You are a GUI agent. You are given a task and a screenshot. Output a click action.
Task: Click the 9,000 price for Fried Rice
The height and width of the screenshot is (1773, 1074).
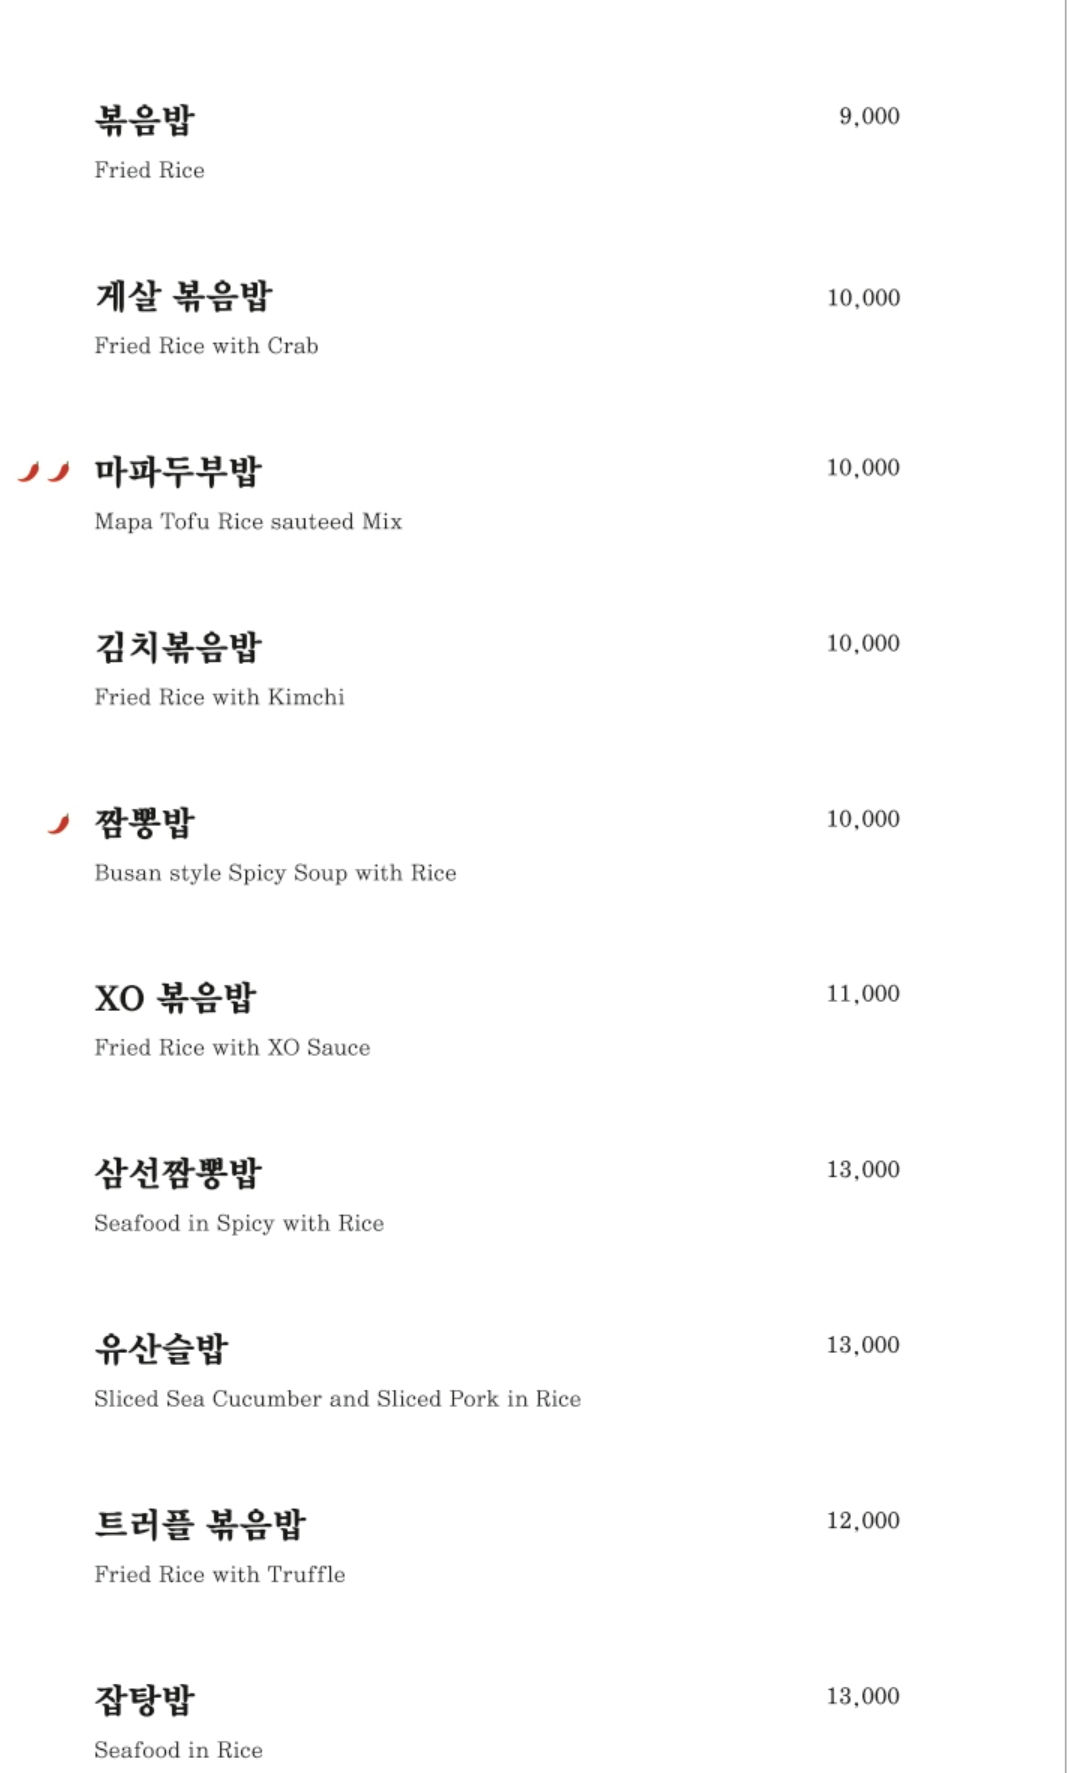point(869,117)
